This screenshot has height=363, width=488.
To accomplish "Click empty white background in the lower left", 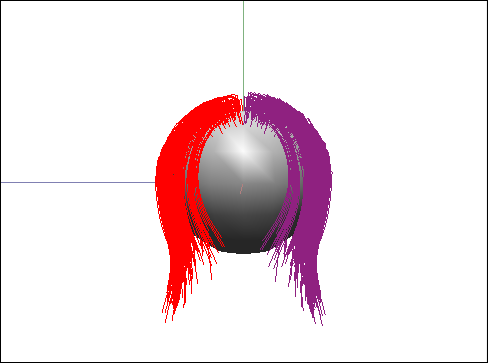I will click(77, 283).
